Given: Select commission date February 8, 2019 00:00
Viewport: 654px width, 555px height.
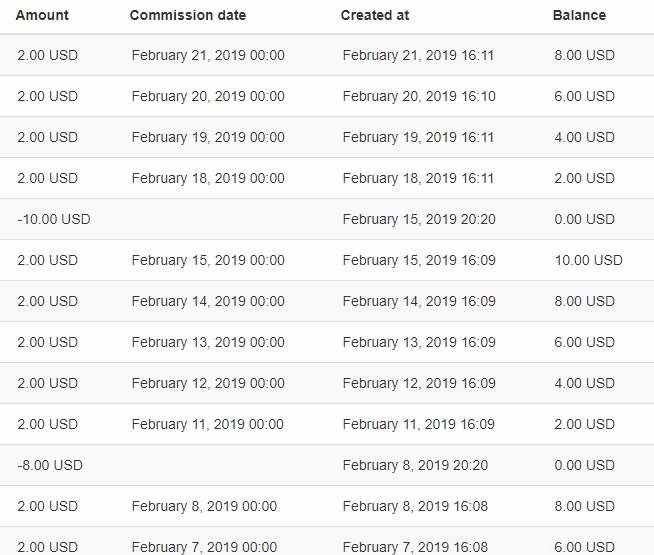Looking at the screenshot, I should tap(204, 506).
